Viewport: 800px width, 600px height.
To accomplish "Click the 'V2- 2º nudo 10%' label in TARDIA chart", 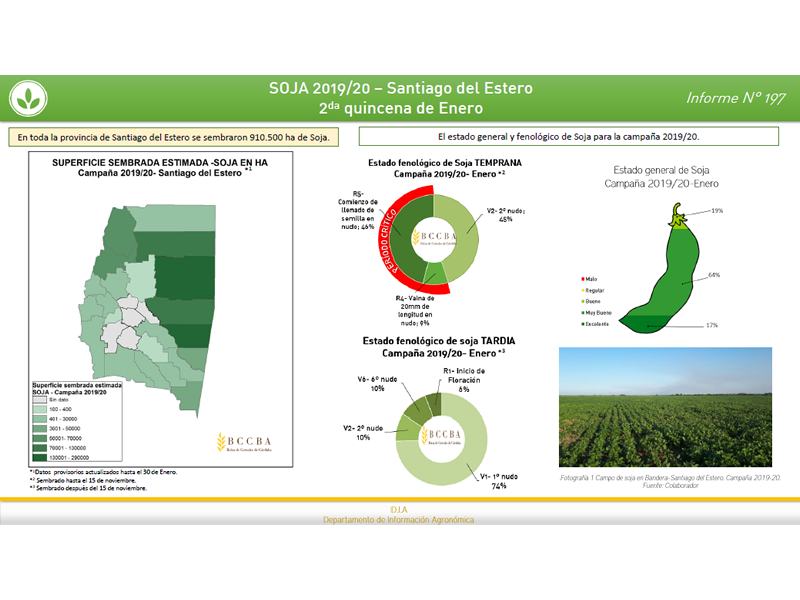I will click(x=363, y=433).
